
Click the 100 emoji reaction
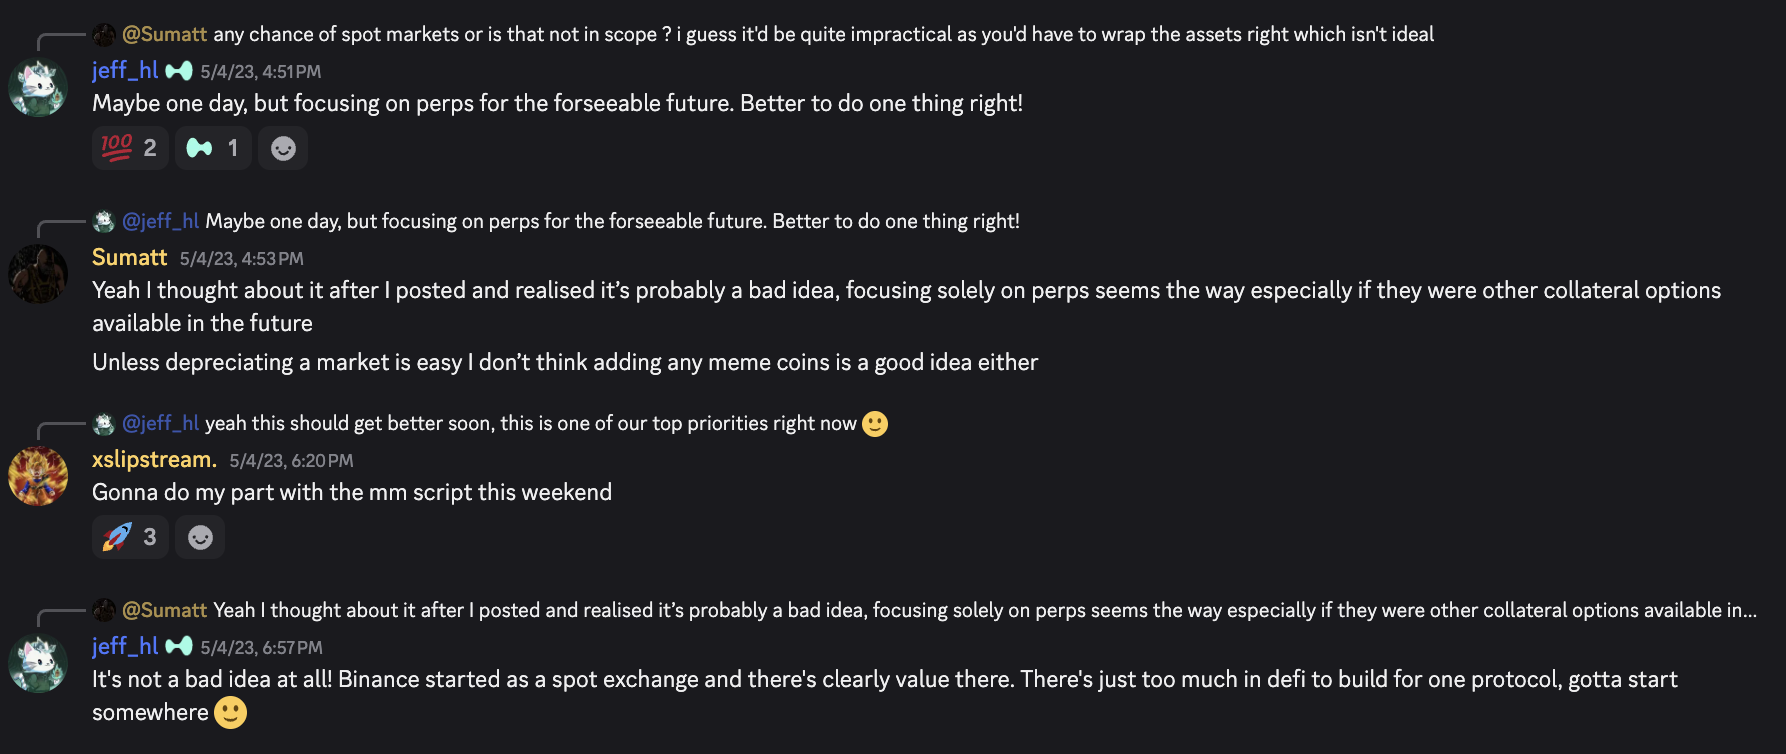click(130, 148)
